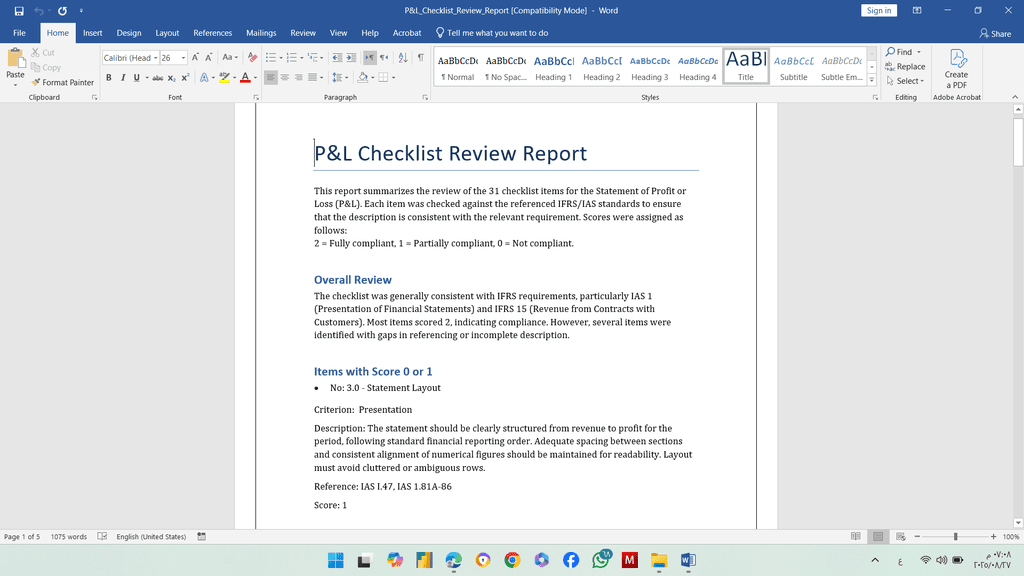This screenshot has height=576, width=1024.
Task: Open Facebook from the taskbar
Action: (x=571, y=560)
